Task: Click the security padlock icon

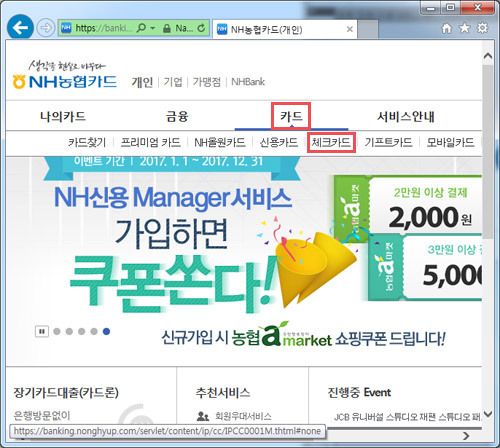Action: (167, 28)
